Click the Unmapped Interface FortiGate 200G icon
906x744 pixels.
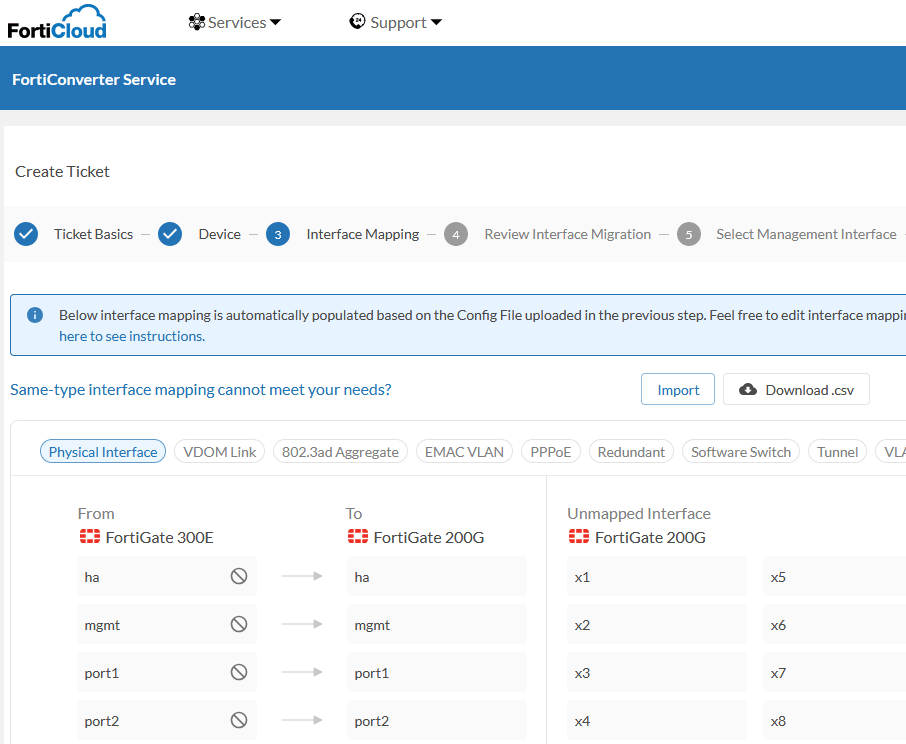[579, 537]
